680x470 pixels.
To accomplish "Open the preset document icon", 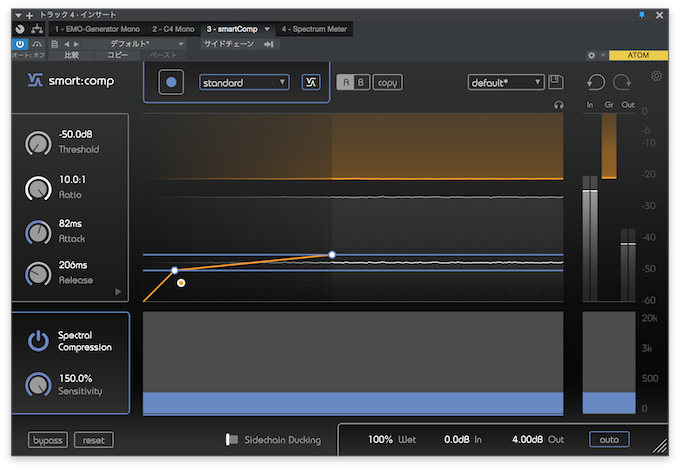I will 55,44.
